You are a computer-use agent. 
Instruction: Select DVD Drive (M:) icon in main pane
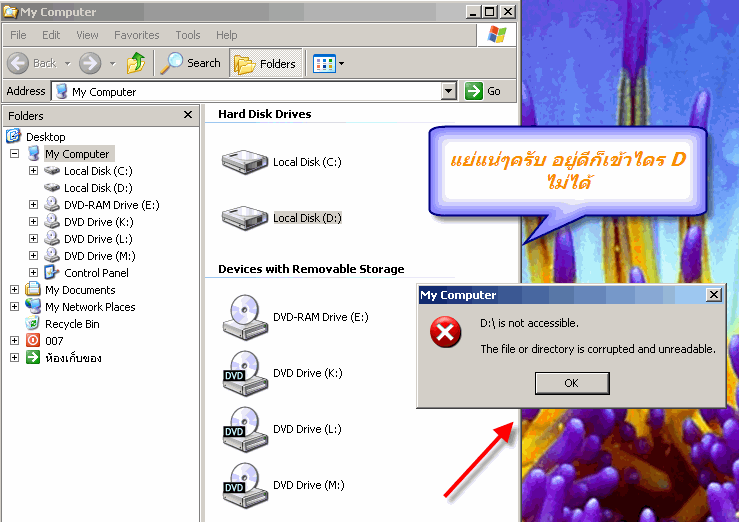(245, 485)
